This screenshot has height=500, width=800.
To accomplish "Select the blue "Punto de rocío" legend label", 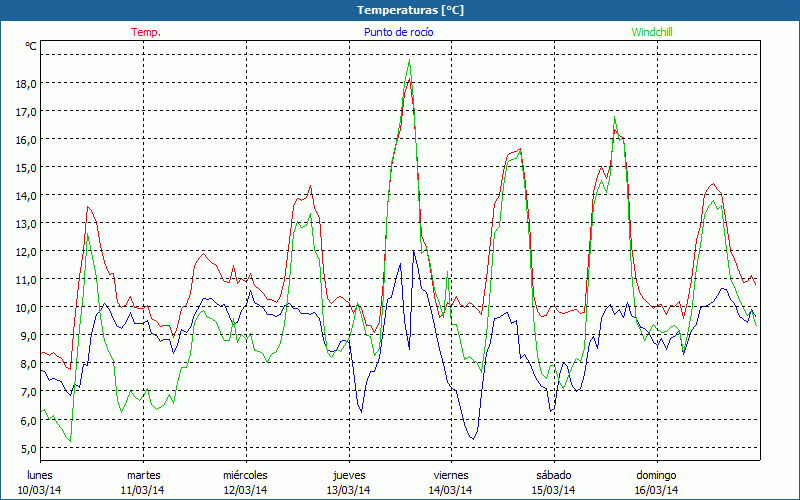I will [x=398, y=32].
